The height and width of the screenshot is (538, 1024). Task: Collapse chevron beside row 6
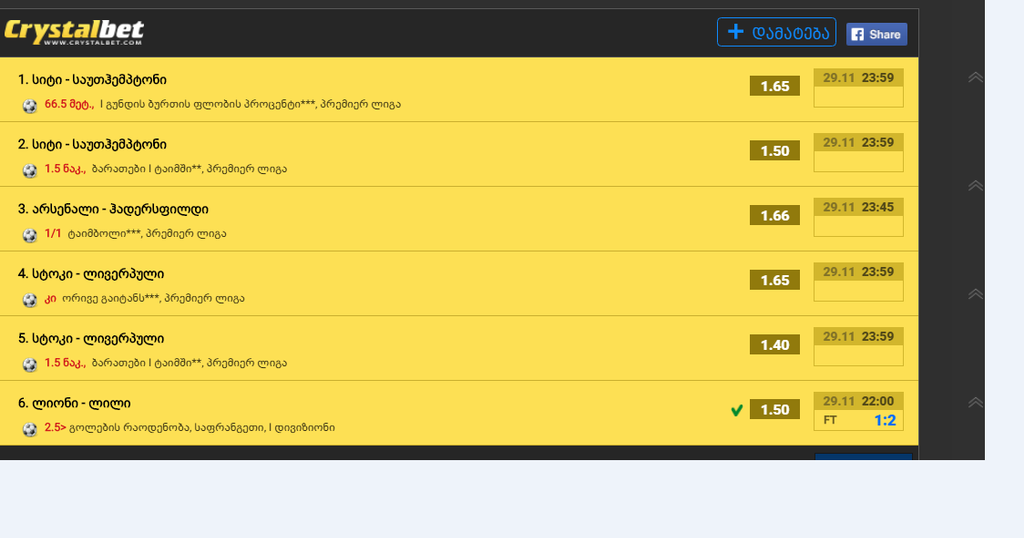click(x=975, y=402)
